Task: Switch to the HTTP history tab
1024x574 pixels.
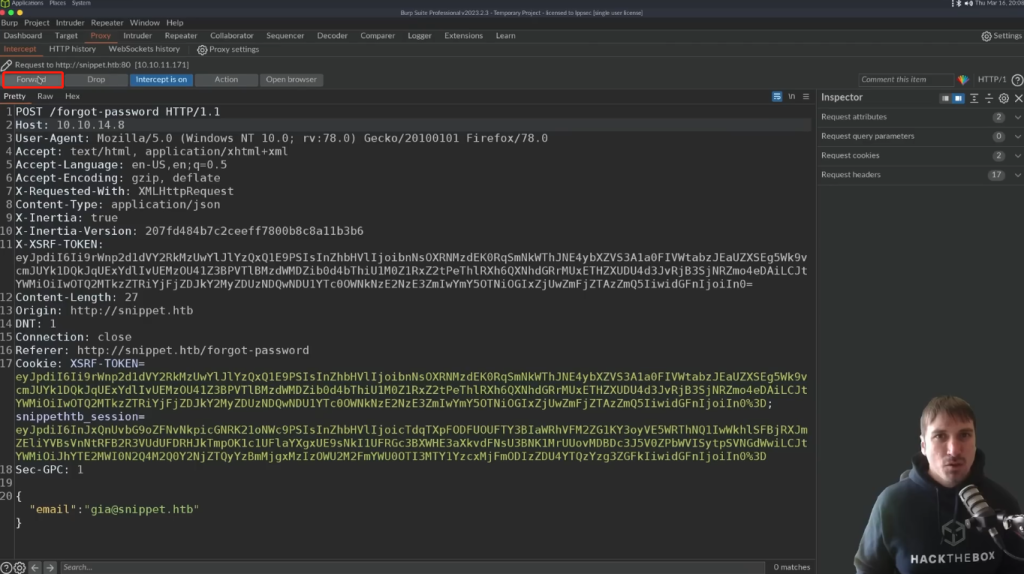Action: (x=73, y=49)
